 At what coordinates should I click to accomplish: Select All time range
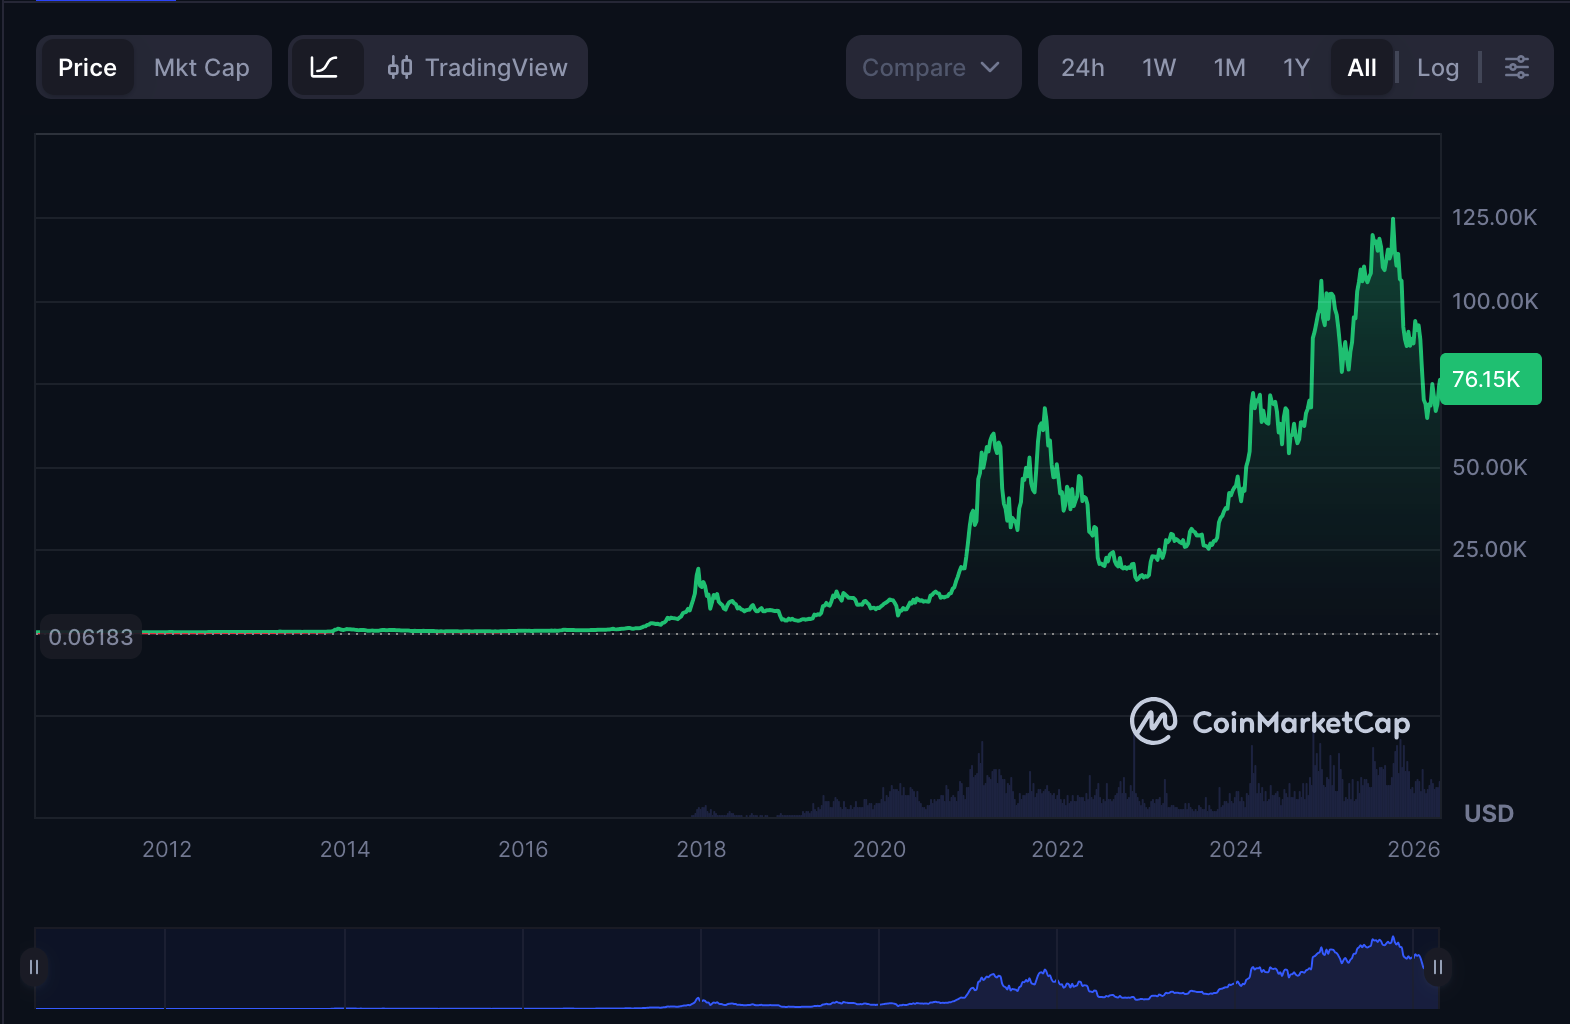(1361, 67)
